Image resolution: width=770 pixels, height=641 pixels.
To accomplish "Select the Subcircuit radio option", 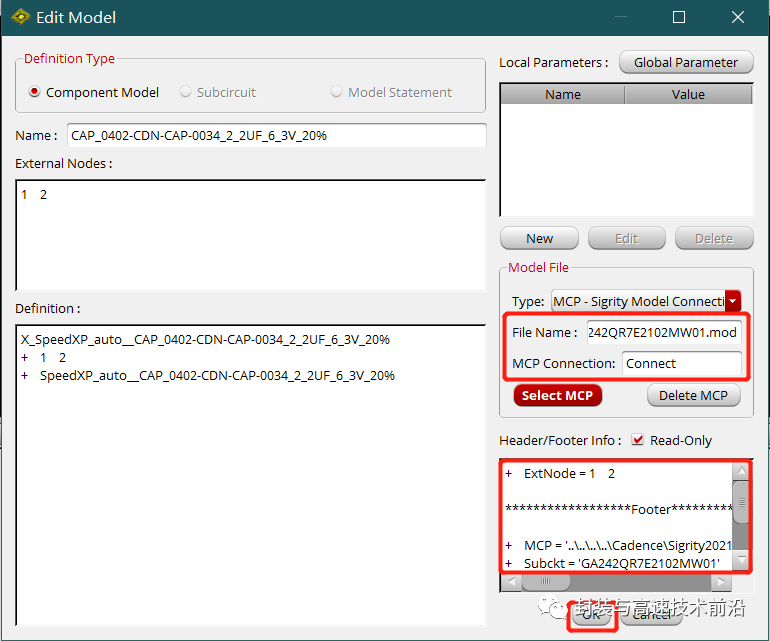I will (x=185, y=92).
